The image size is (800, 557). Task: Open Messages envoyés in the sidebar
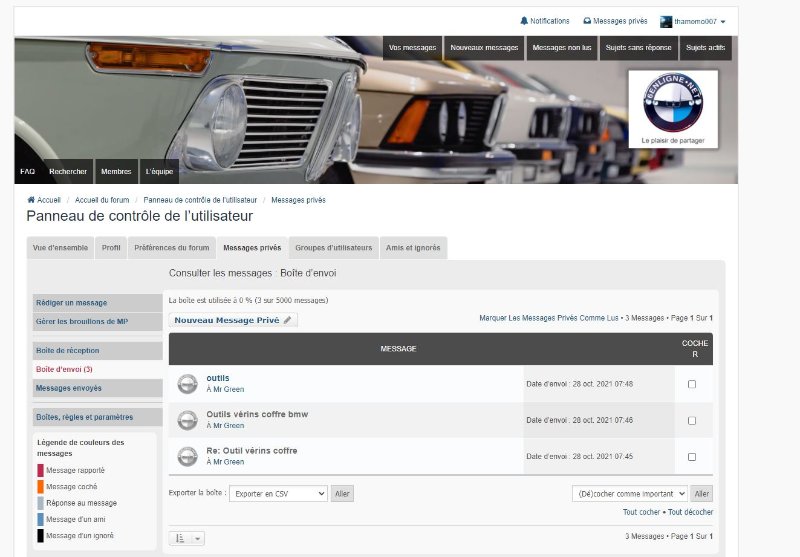coord(97,388)
